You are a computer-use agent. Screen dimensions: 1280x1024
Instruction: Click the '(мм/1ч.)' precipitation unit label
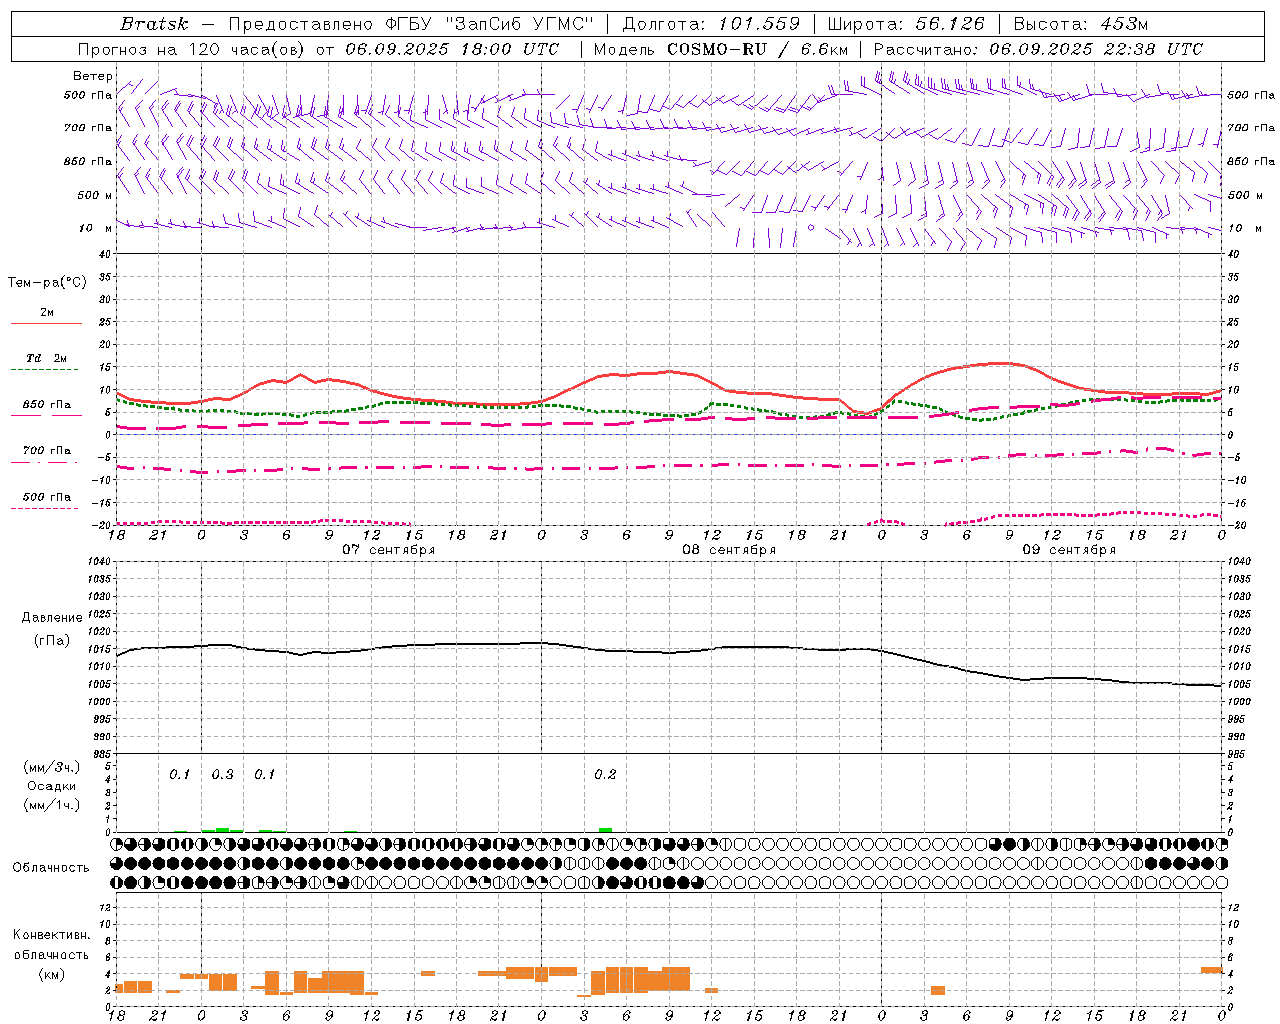(x=52, y=805)
